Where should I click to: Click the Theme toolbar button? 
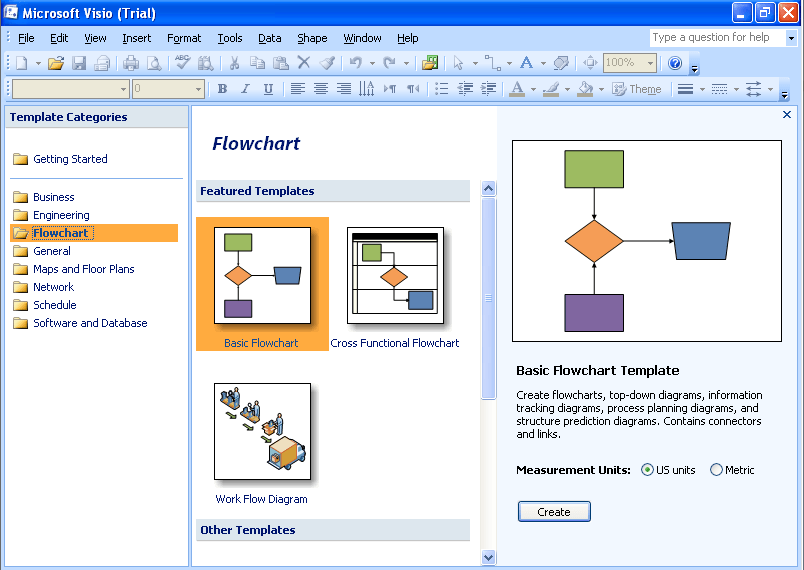637,89
